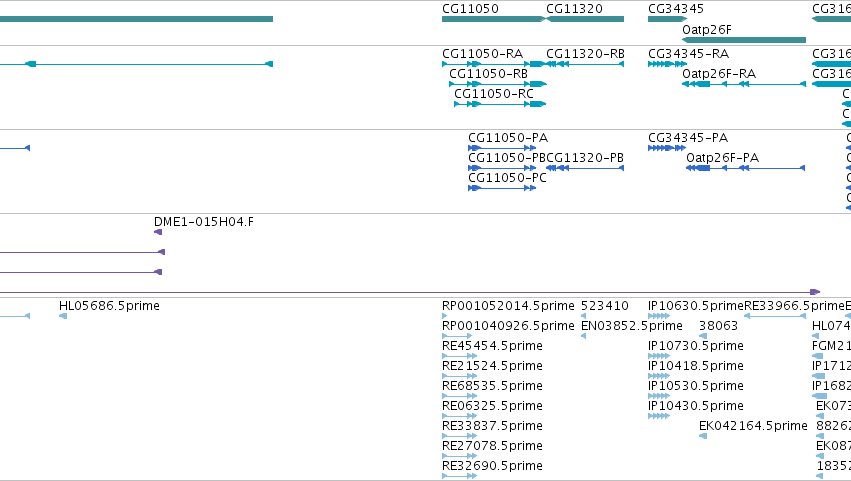Image resolution: width=851 pixels, height=481 pixels.
Task: Select transcript CG11050-RA
Action: coord(493,64)
